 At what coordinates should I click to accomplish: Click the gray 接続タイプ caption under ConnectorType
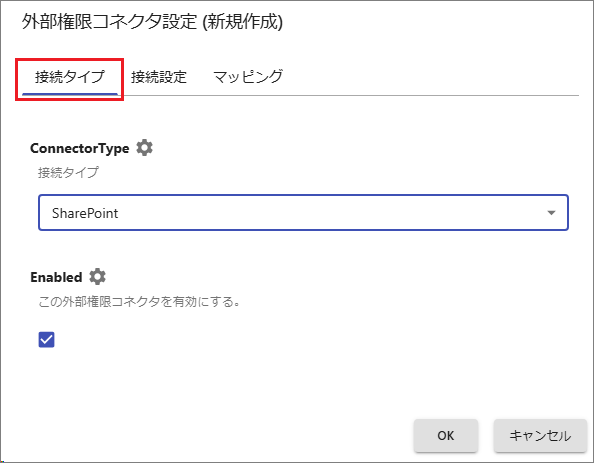coord(68,173)
